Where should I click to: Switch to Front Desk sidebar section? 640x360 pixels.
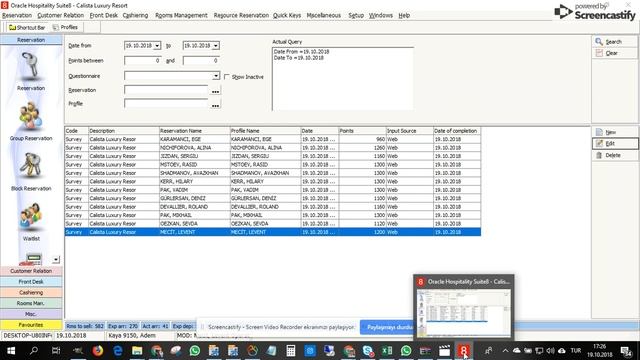[x=31, y=282]
